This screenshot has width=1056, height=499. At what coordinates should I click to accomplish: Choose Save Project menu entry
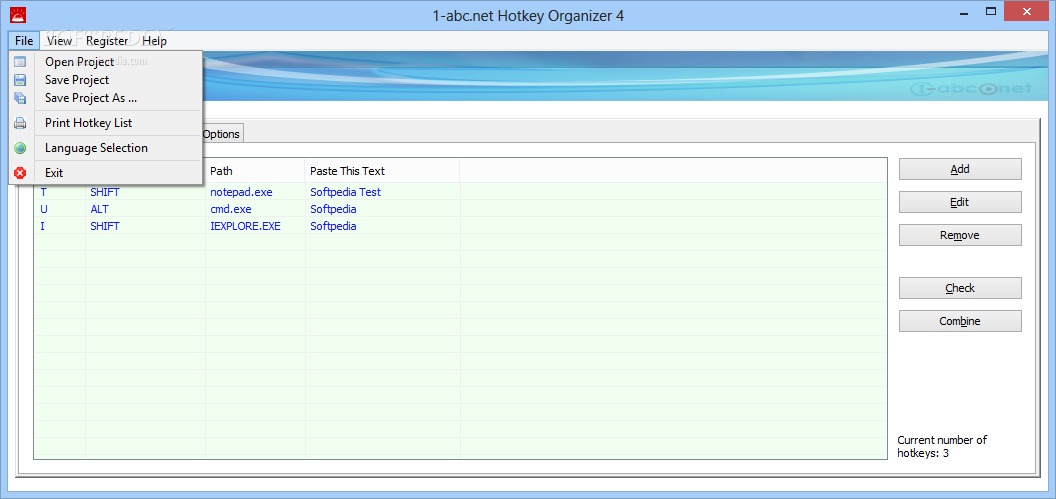(x=106, y=80)
